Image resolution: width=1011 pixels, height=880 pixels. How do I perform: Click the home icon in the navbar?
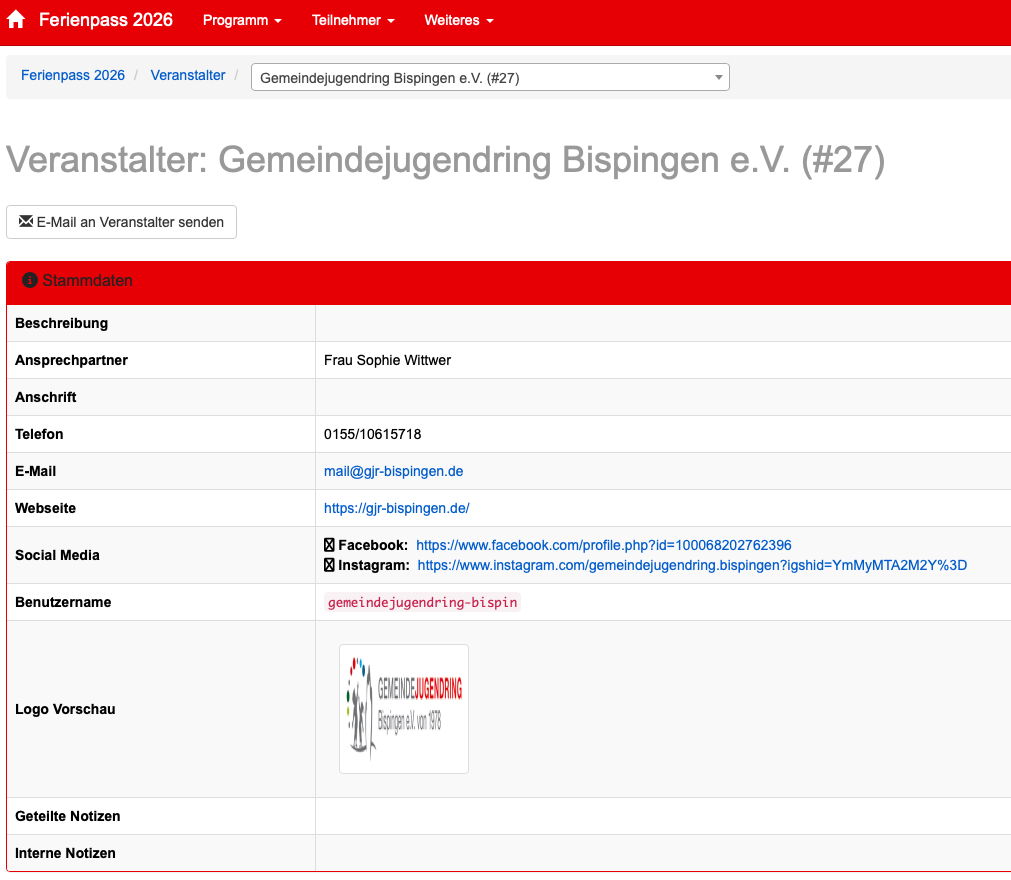click(x=16, y=20)
